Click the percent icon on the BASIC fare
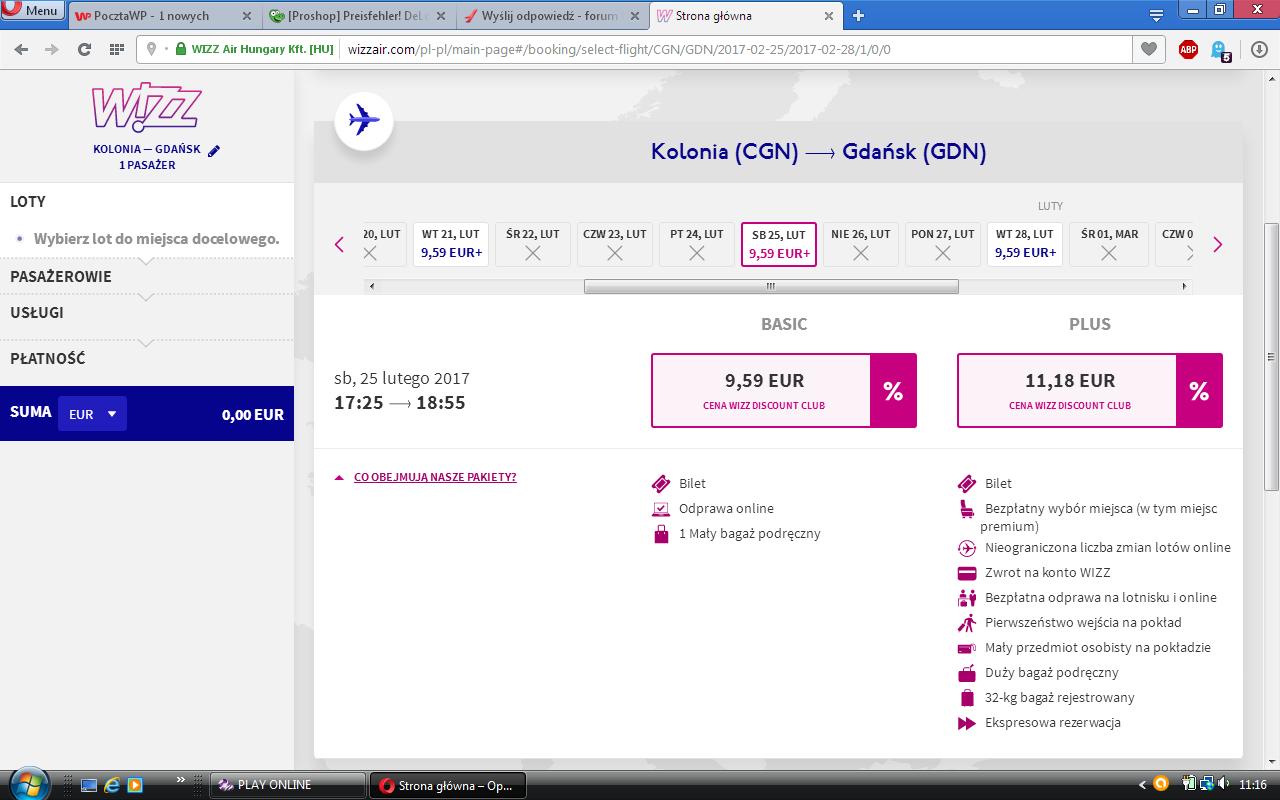 [x=893, y=390]
